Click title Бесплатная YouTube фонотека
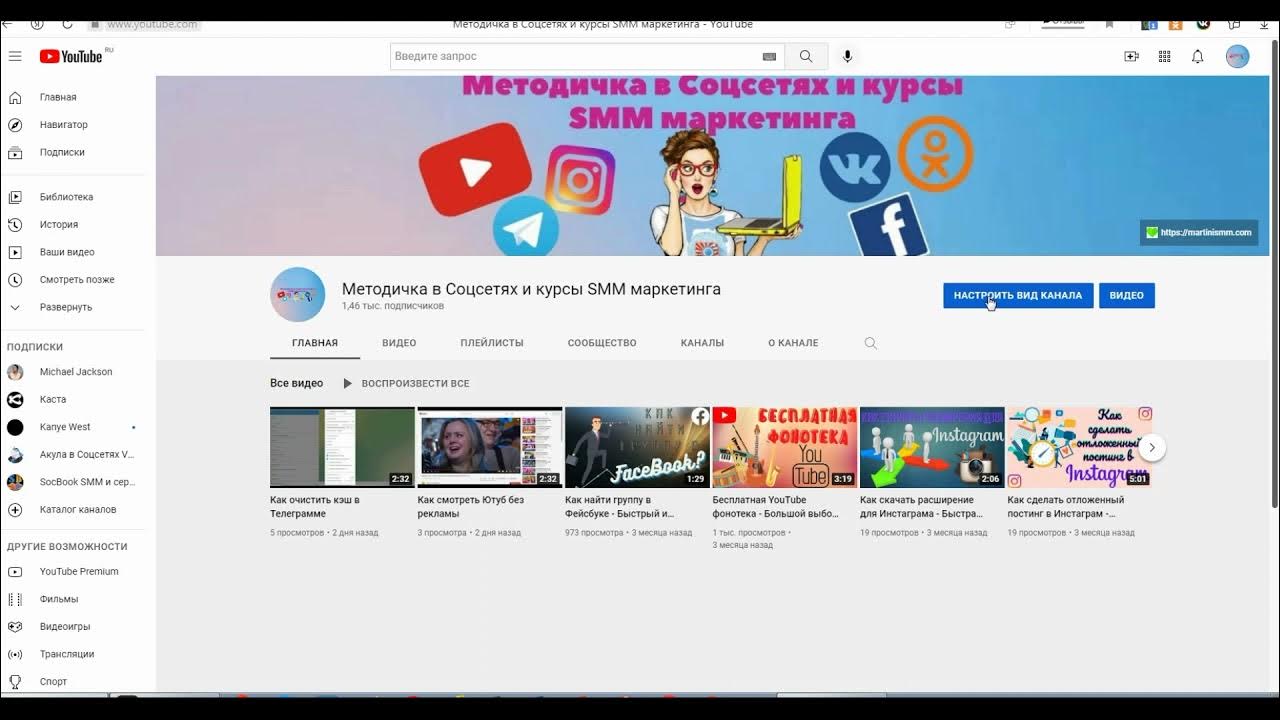Viewport: 1280px width, 720px height. 776,507
